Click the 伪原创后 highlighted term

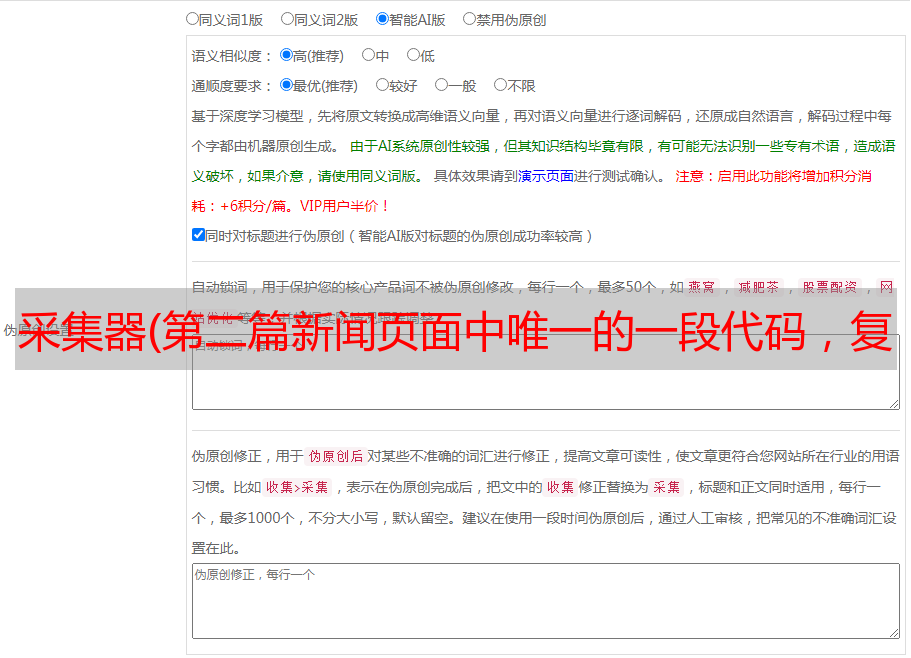(x=336, y=456)
